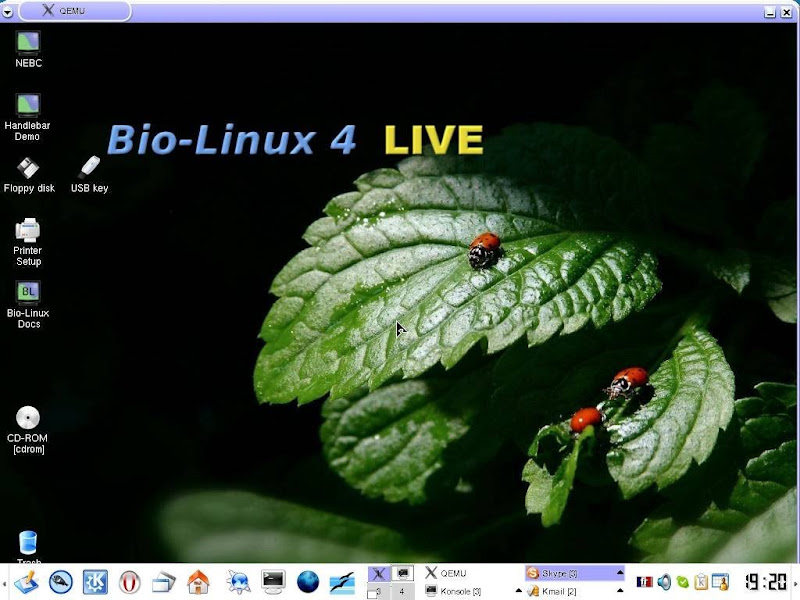Screen dimensions: 800x600
Task: Click the drawing pencil launcher in panel
Action: tap(26, 581)
